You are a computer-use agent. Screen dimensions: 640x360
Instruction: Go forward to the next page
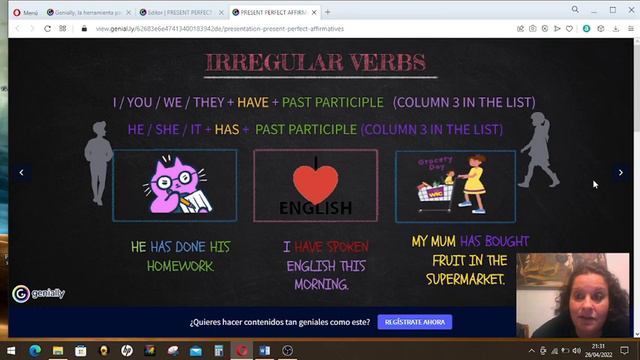(32, 29)
